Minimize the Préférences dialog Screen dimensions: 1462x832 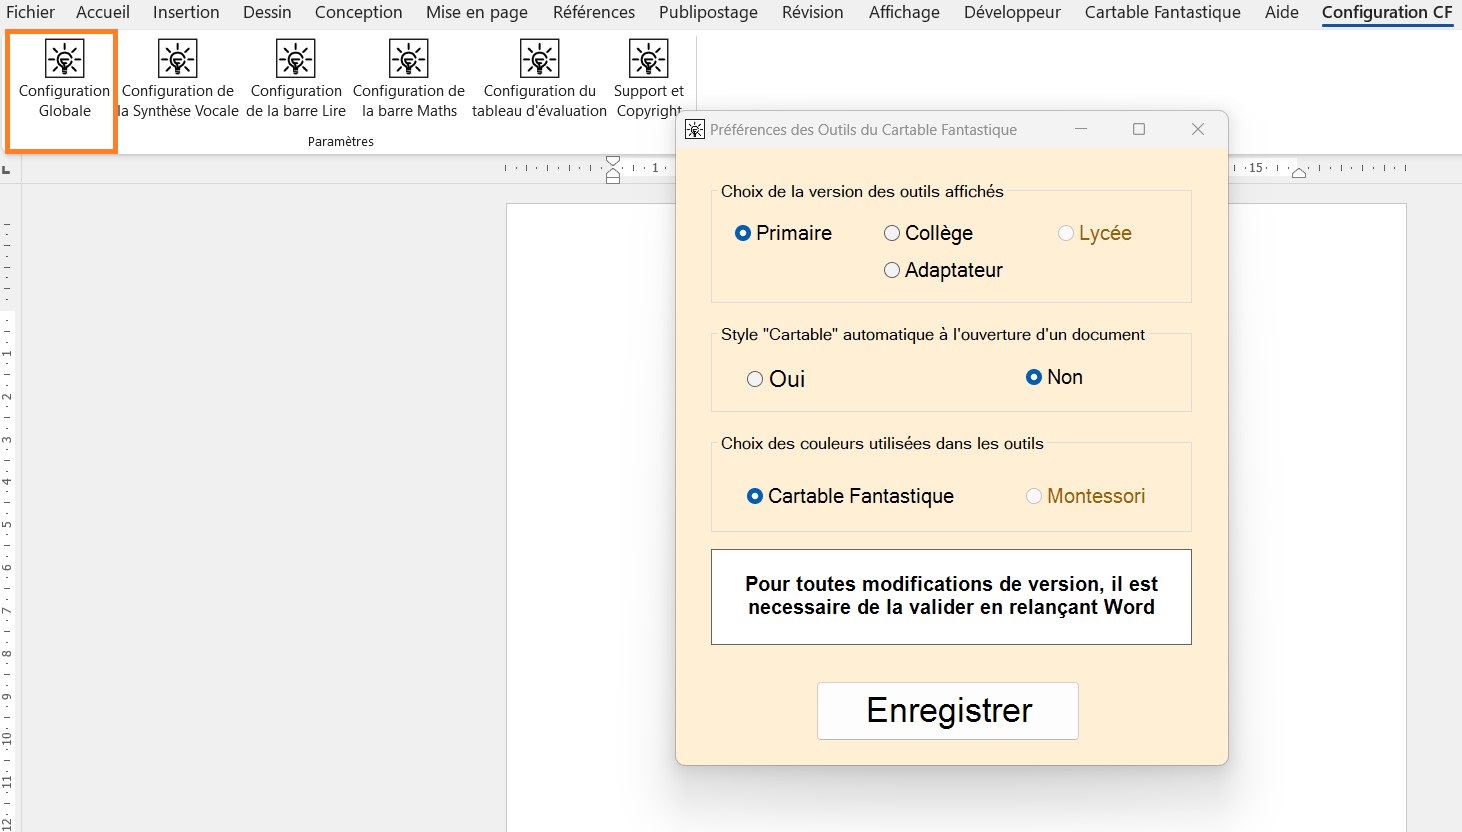point(1081,129)
